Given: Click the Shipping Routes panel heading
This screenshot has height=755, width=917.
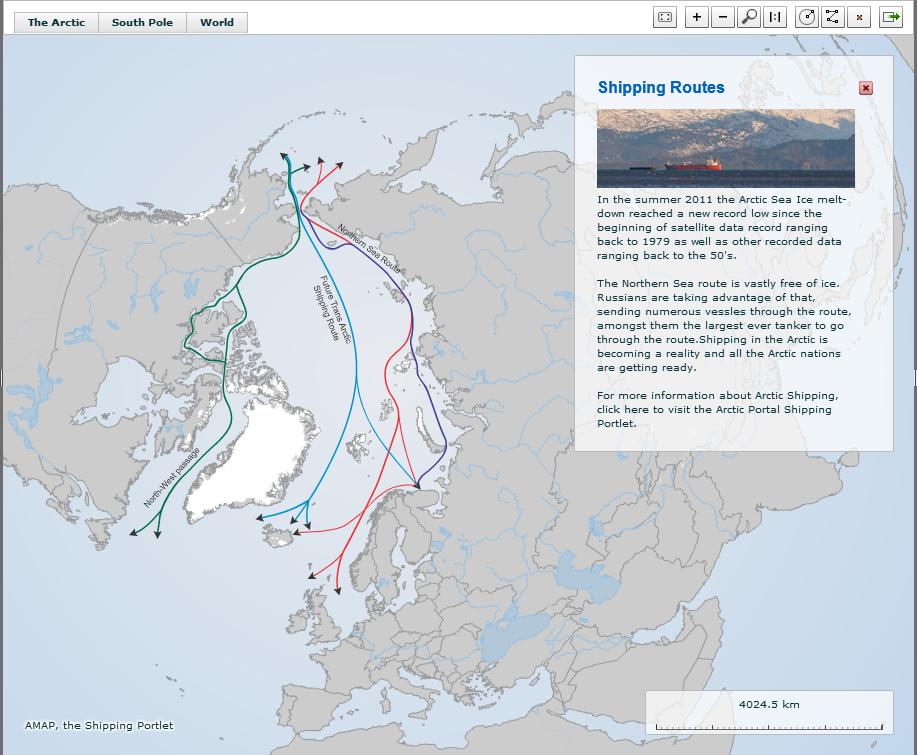Looking at the screenshot, I should tap(661, 87).
